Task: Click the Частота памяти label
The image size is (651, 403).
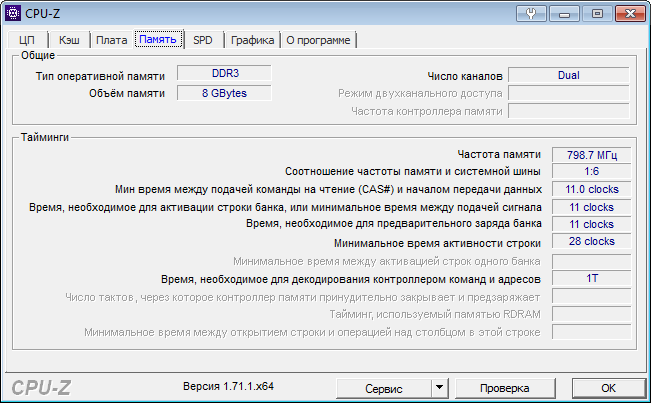Action: click(499, 154)
